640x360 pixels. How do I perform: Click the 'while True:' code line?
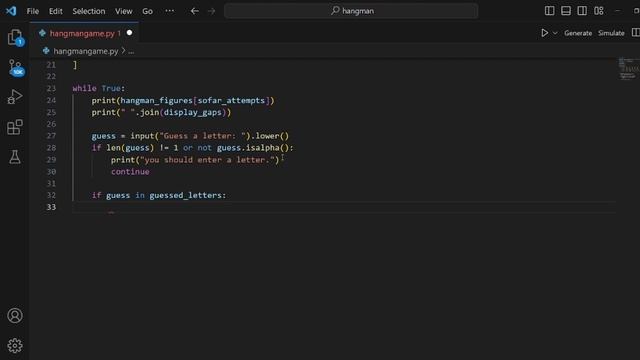coord(98,88)
